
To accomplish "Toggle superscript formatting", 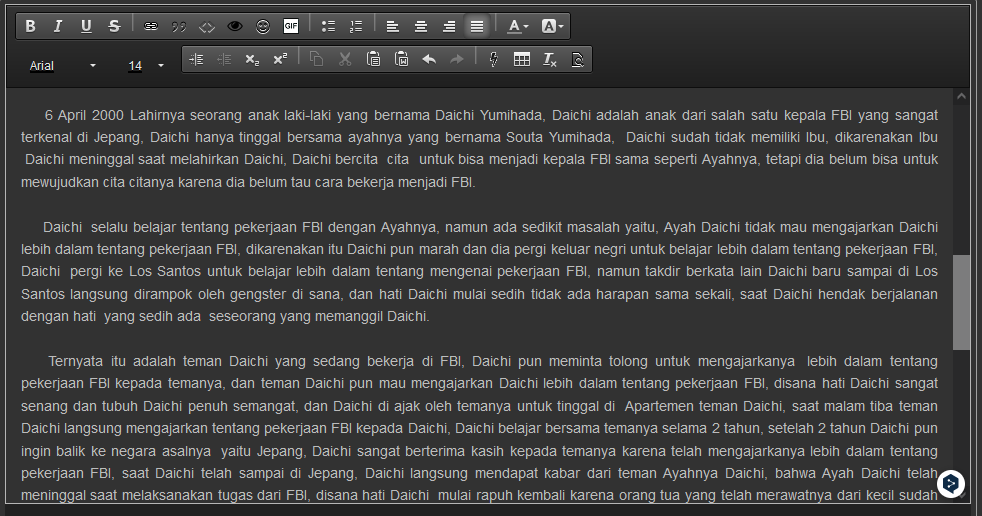I will tap(280, 59).
